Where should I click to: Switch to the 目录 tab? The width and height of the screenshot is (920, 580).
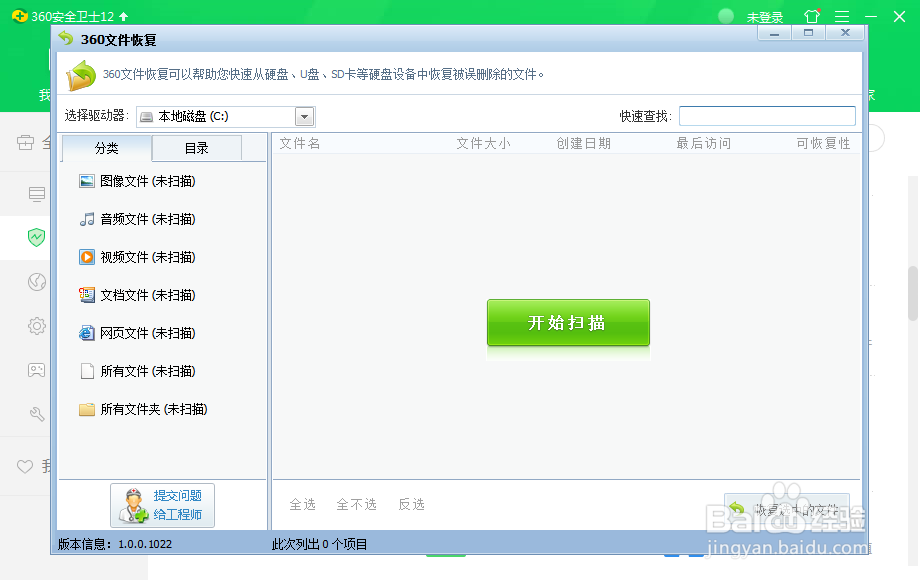click(197, 148)
